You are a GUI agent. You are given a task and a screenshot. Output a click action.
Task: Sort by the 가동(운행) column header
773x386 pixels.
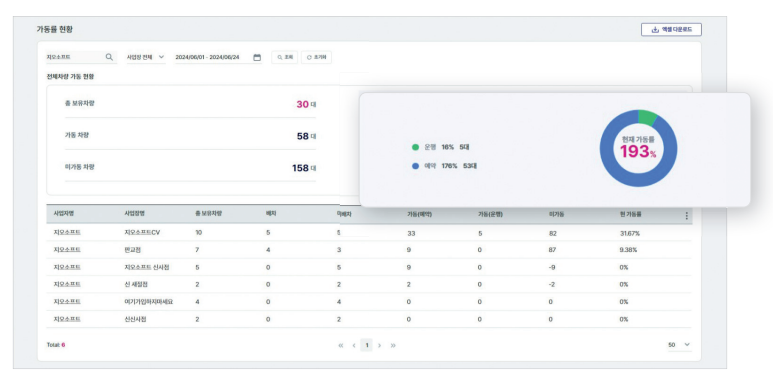coord(491,214)
